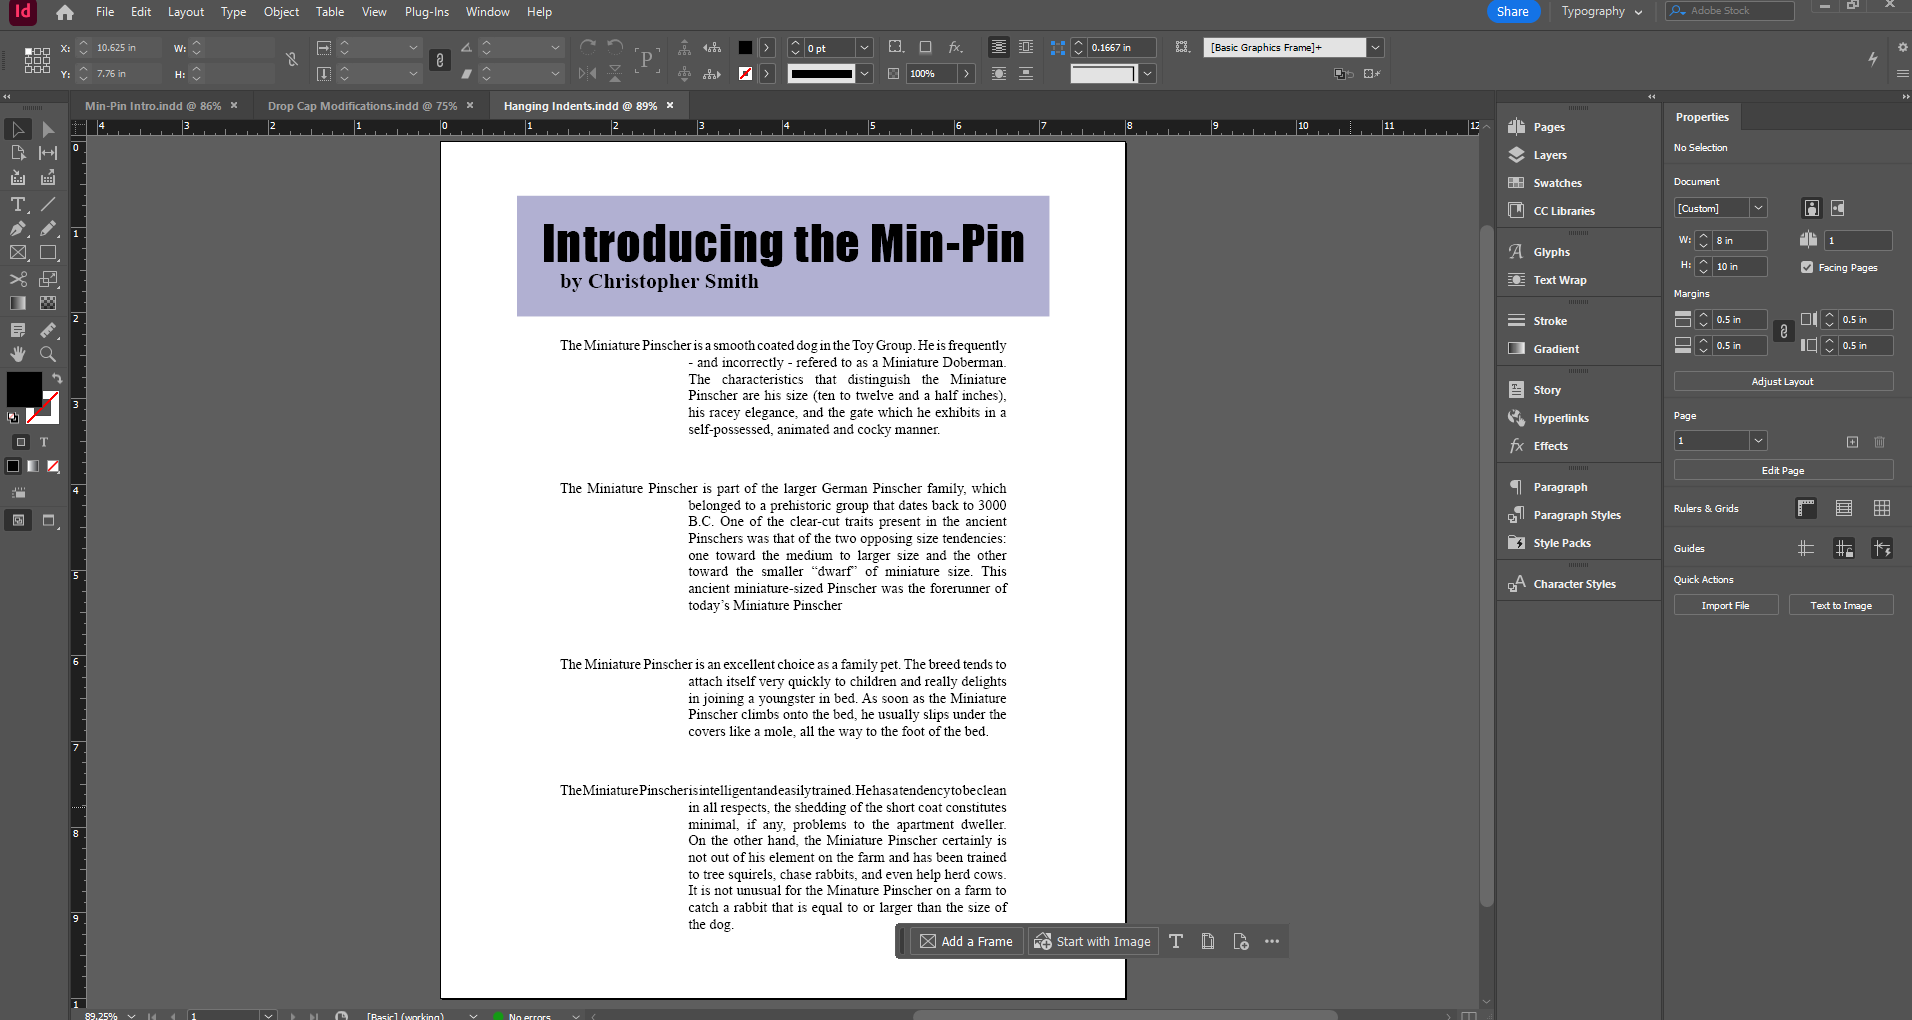Expand the Basic Graphics Frame style dropdown
Viewport: 1912px width, 1020px height.
[1376, 47]
